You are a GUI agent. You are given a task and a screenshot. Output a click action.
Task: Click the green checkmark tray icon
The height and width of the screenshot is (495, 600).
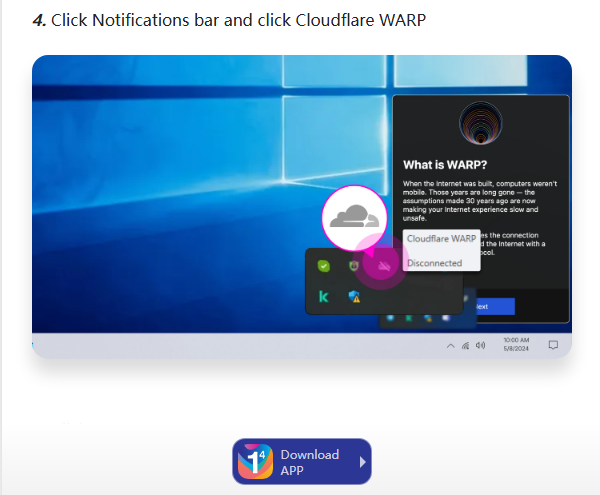coord(324,265)
